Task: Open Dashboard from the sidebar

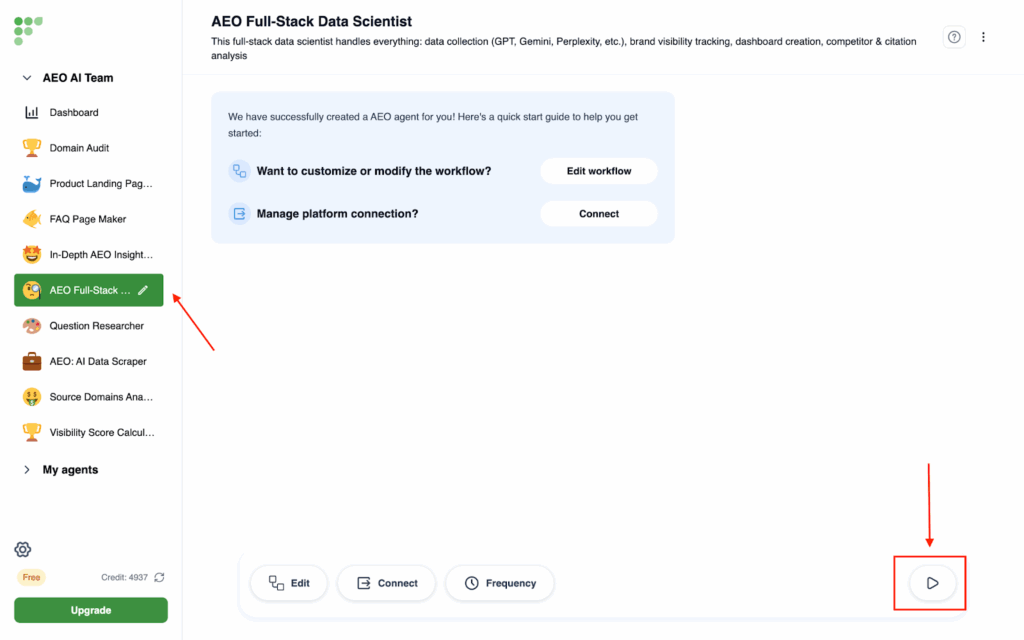Action: click(x=74, y=113)
